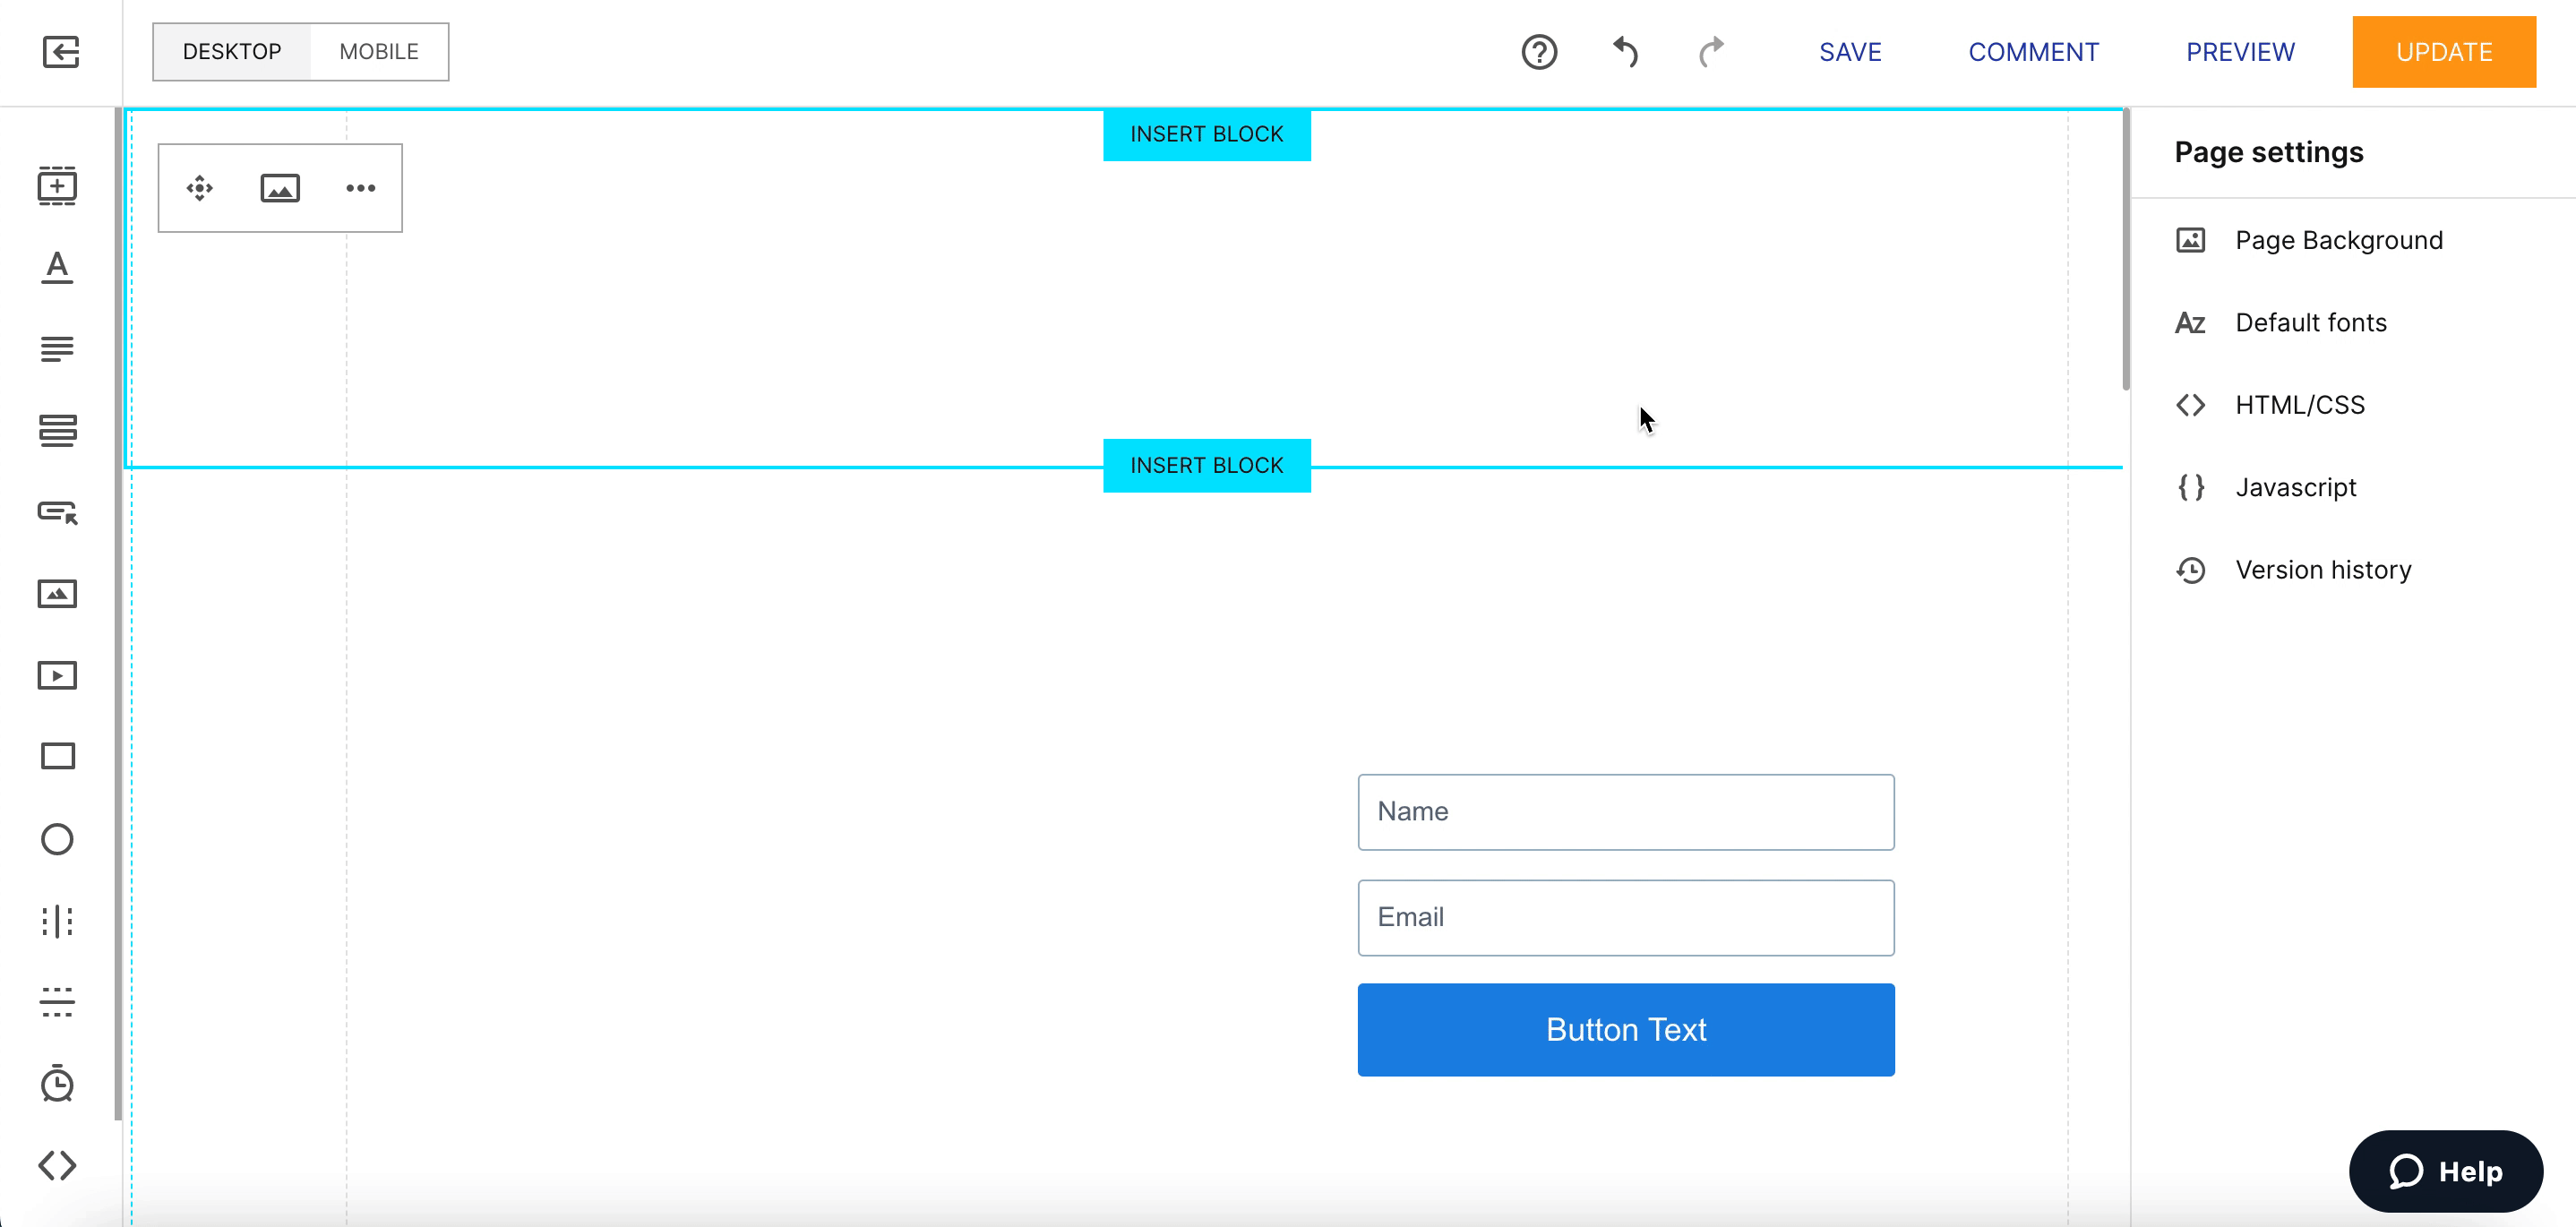Open PREVIEW of the page
2576x1227 pixels.
(x=2239, y=52)
